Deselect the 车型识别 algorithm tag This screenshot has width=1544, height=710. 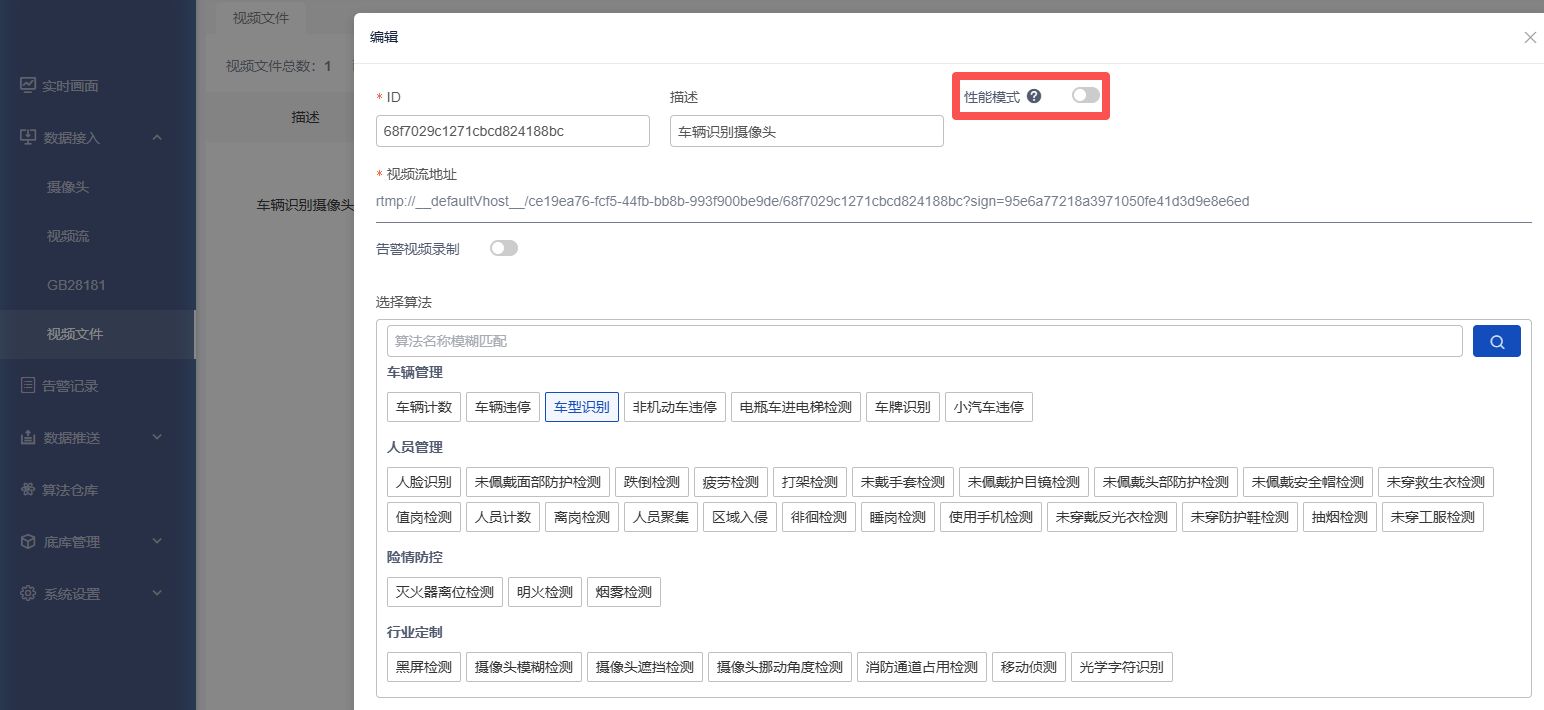[581, 407]
